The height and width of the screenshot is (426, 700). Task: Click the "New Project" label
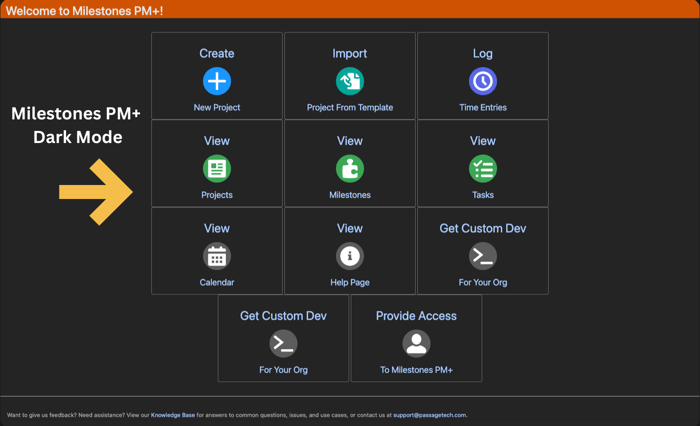pyautogui.click(x=217, y=108)
